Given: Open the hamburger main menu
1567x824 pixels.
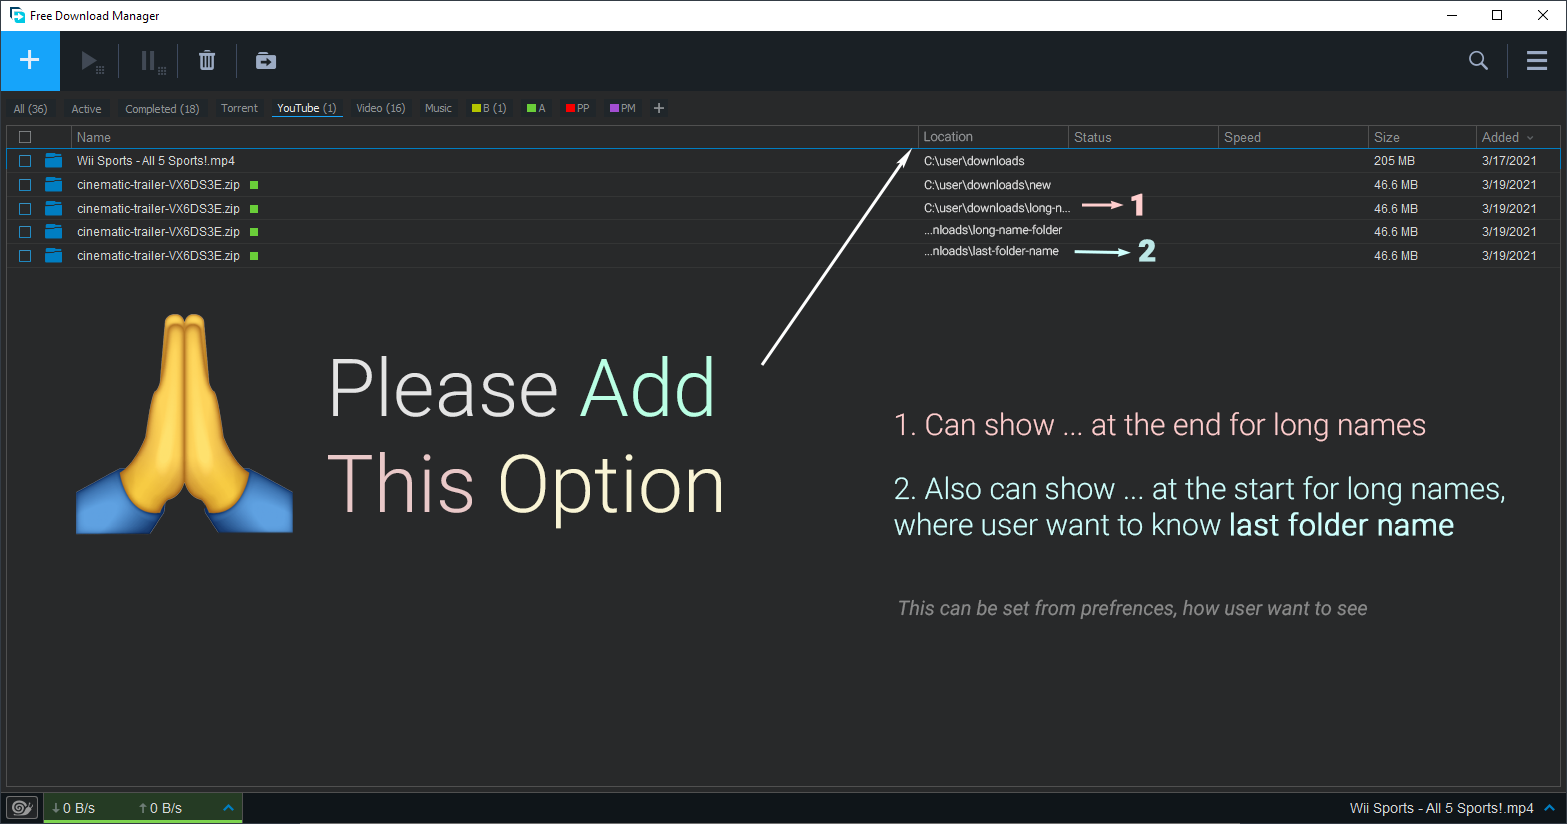Looking at the screenshot, I should 1537,61.
